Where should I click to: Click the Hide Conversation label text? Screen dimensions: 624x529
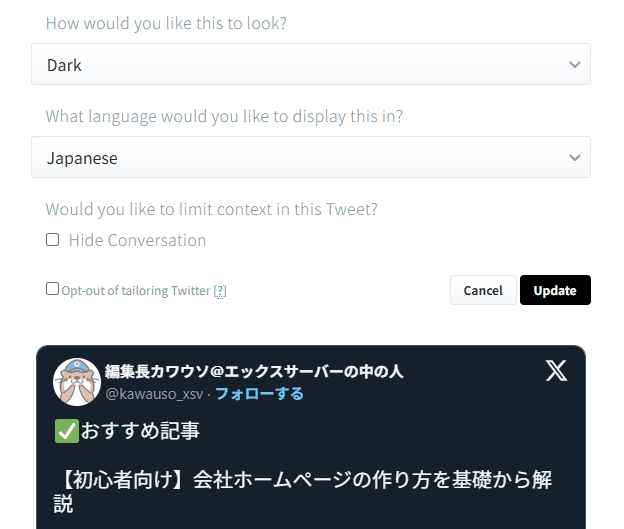click(x=137, y=240)
